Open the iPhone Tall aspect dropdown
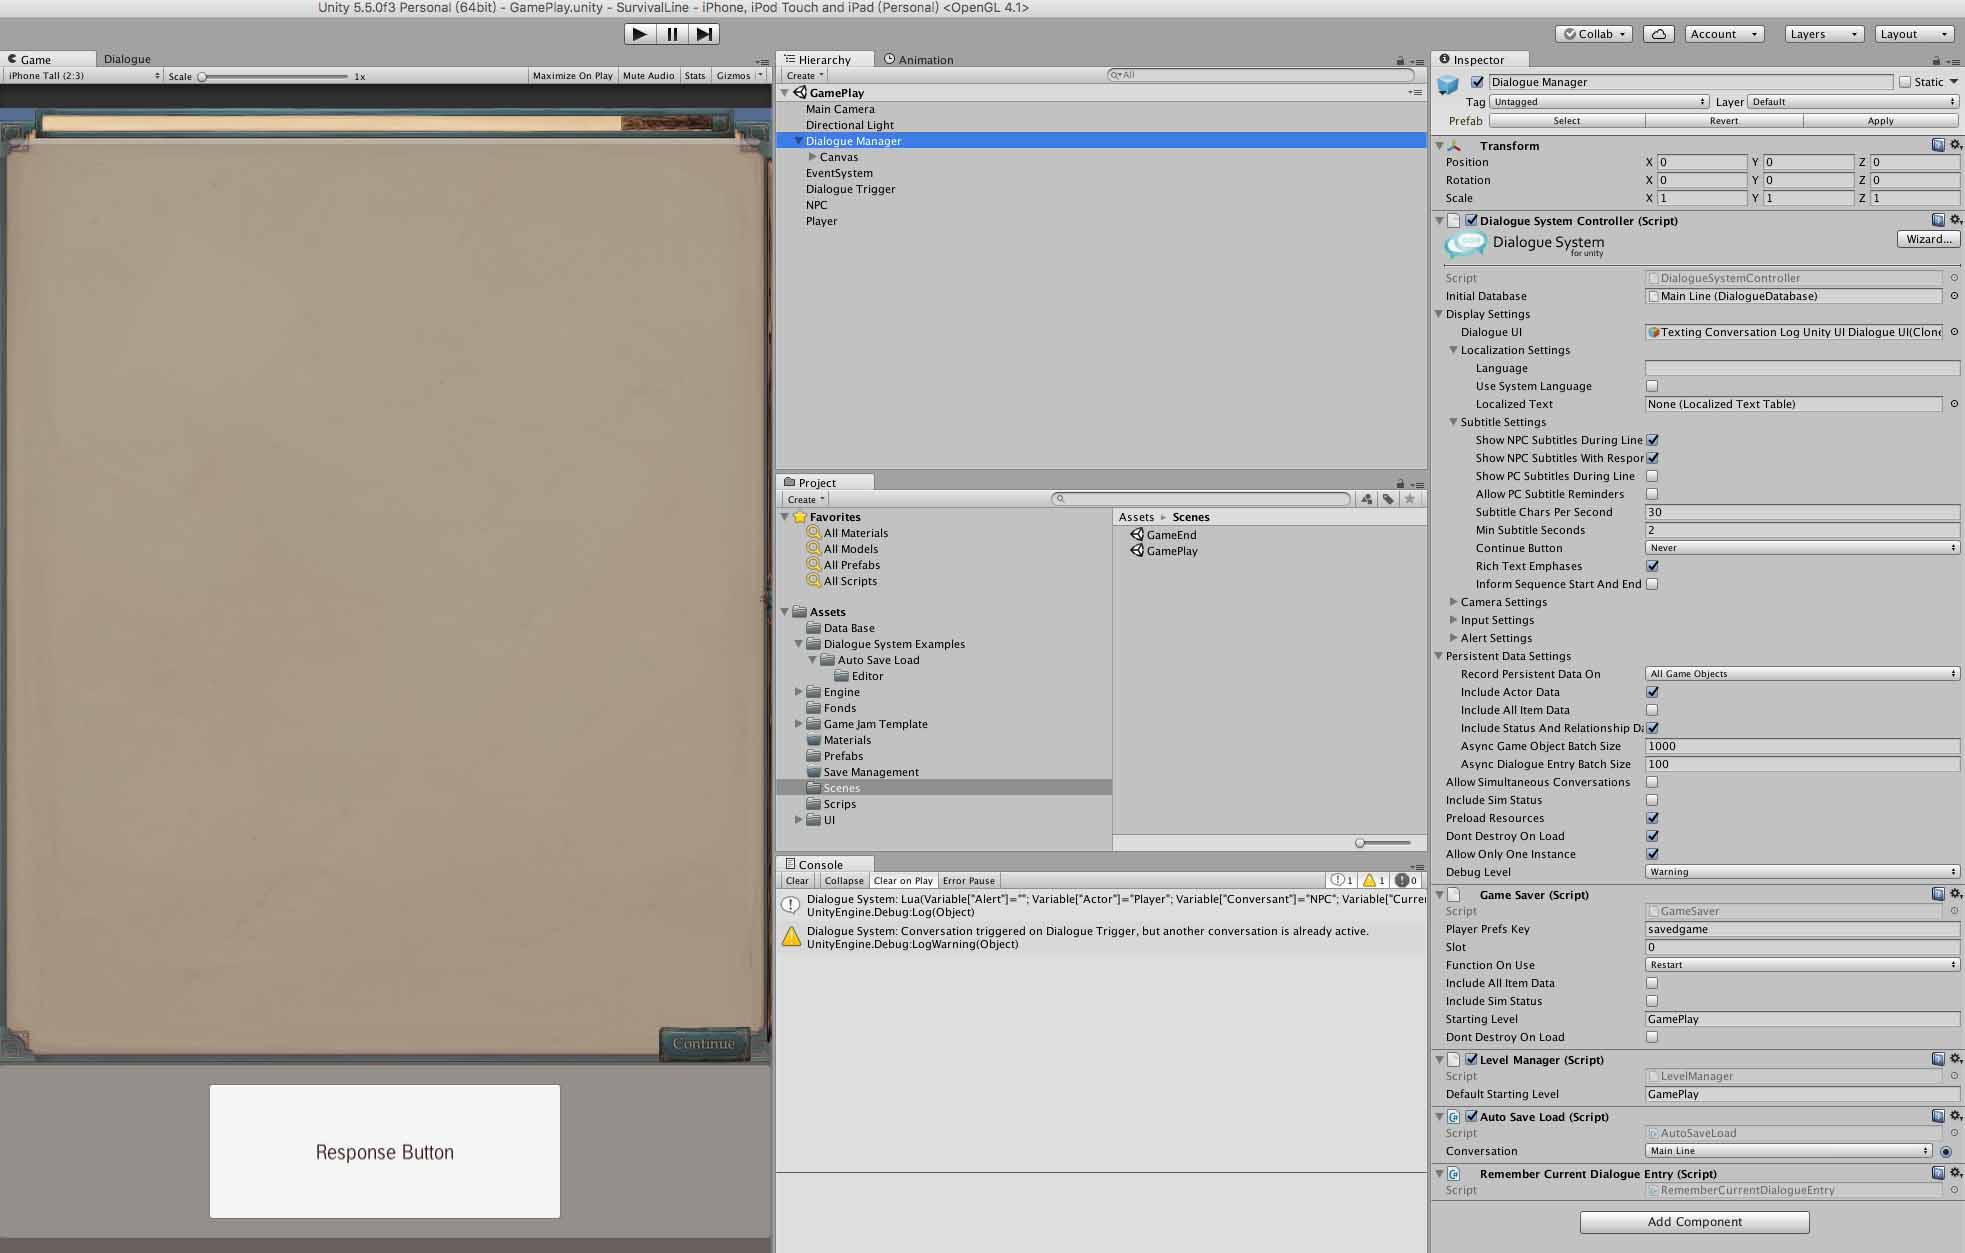Viewport: 1965px width, 1253px height. coord(83,76)
